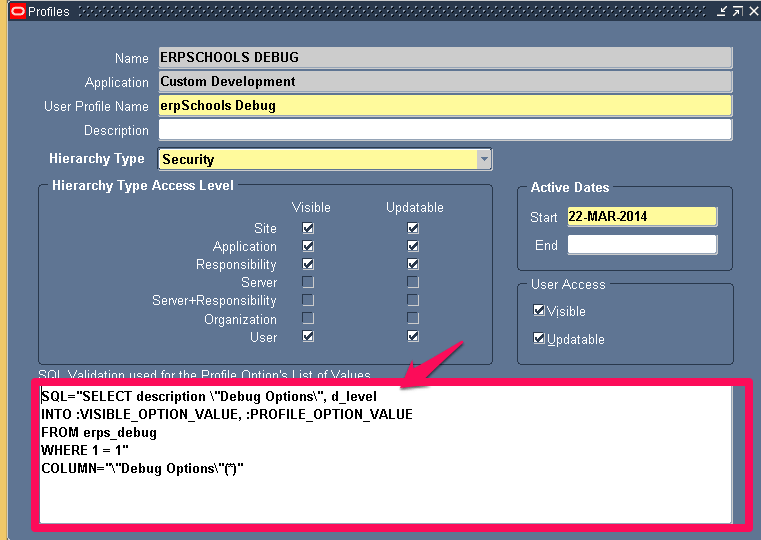Toggle Site Visible checkbox
This screenshot has height=540, width=761.
pos(308,228)
